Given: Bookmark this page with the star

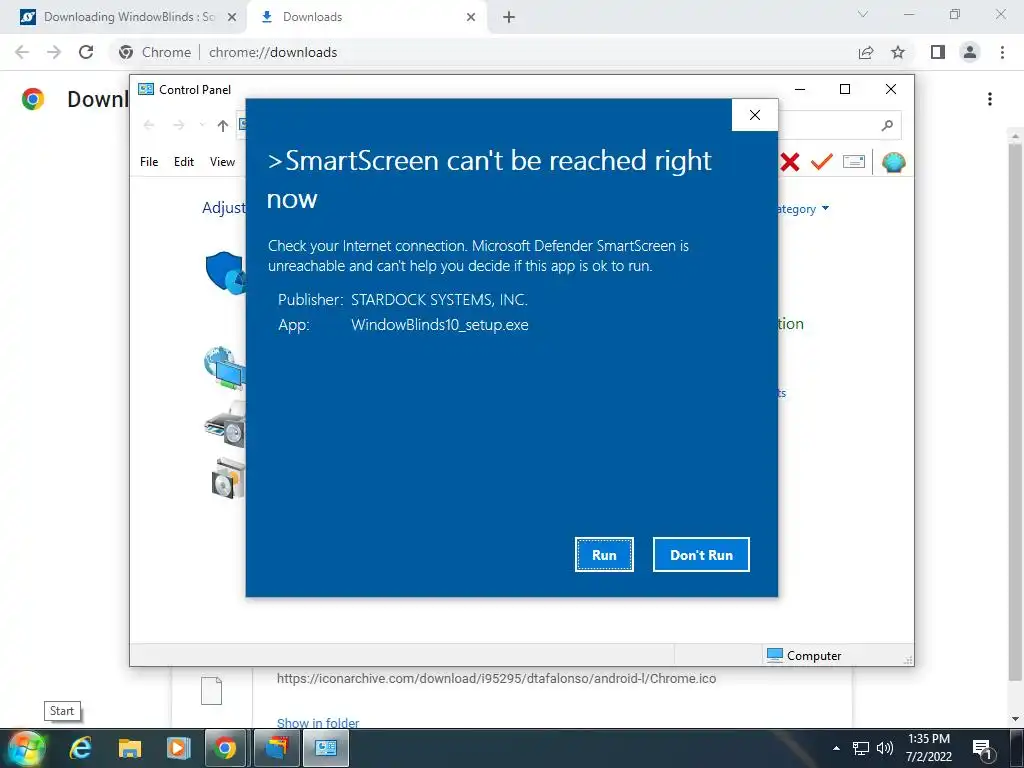Looking at the screenshot, I should click(x=898, y=52).
